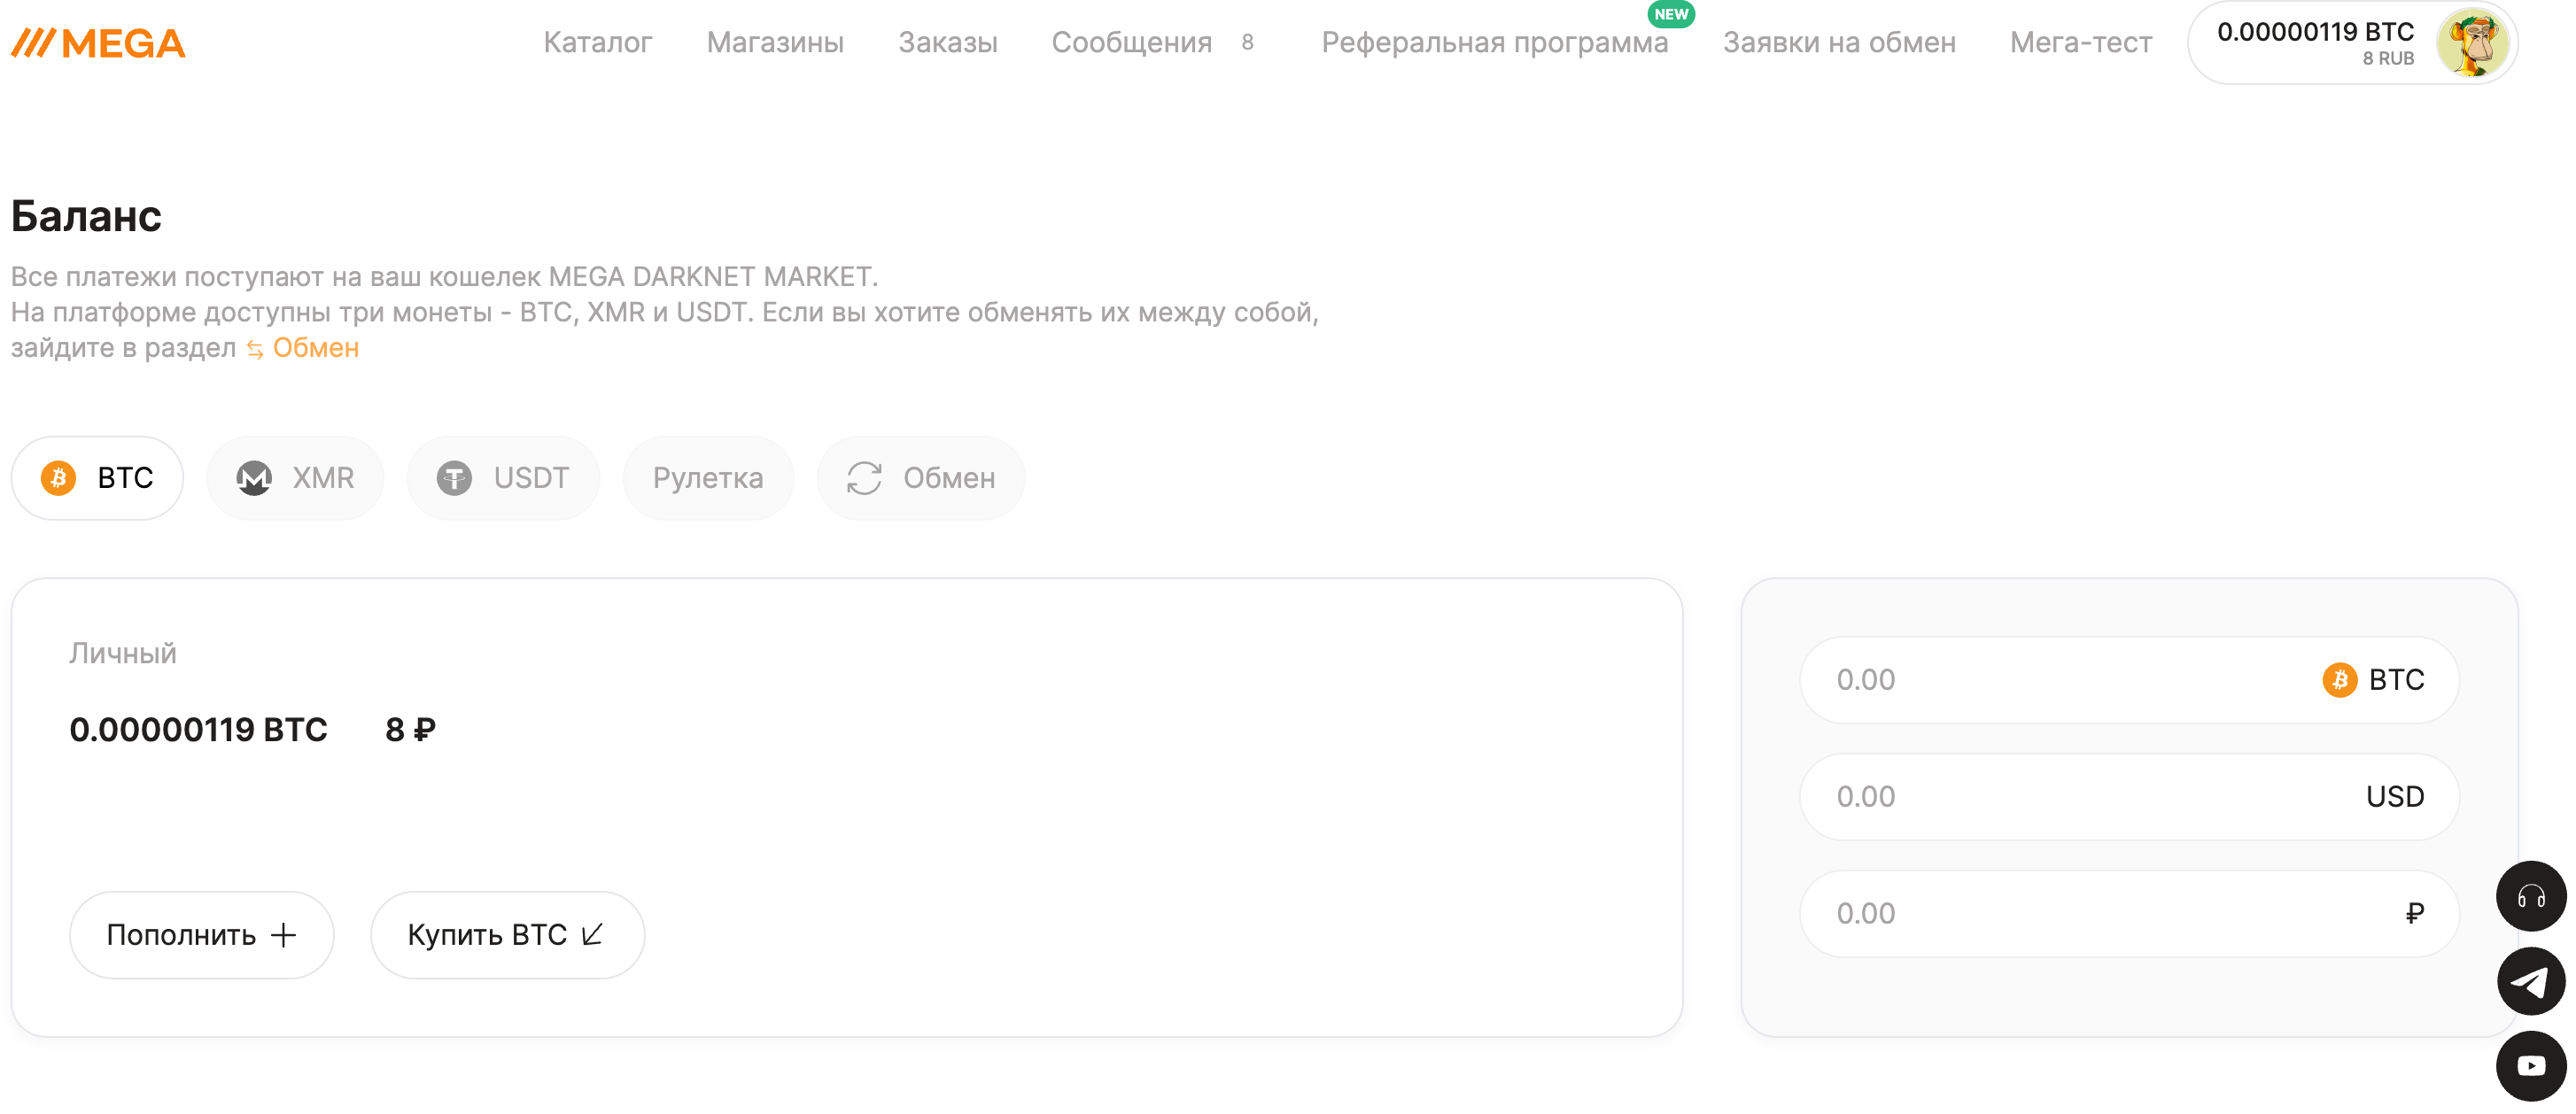Image resolution: width=2576 pixels, height=1114 pixels.
Task: Click 0.00000119 BTC in the Личный card
Action: pos(198,730)
